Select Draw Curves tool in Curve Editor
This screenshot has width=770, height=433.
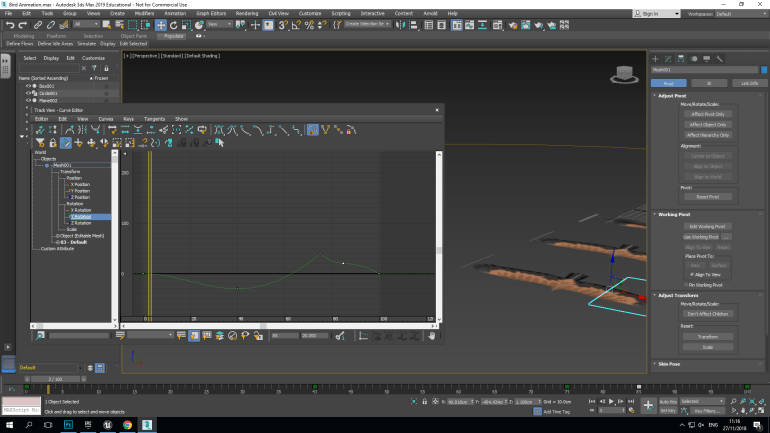66,143
